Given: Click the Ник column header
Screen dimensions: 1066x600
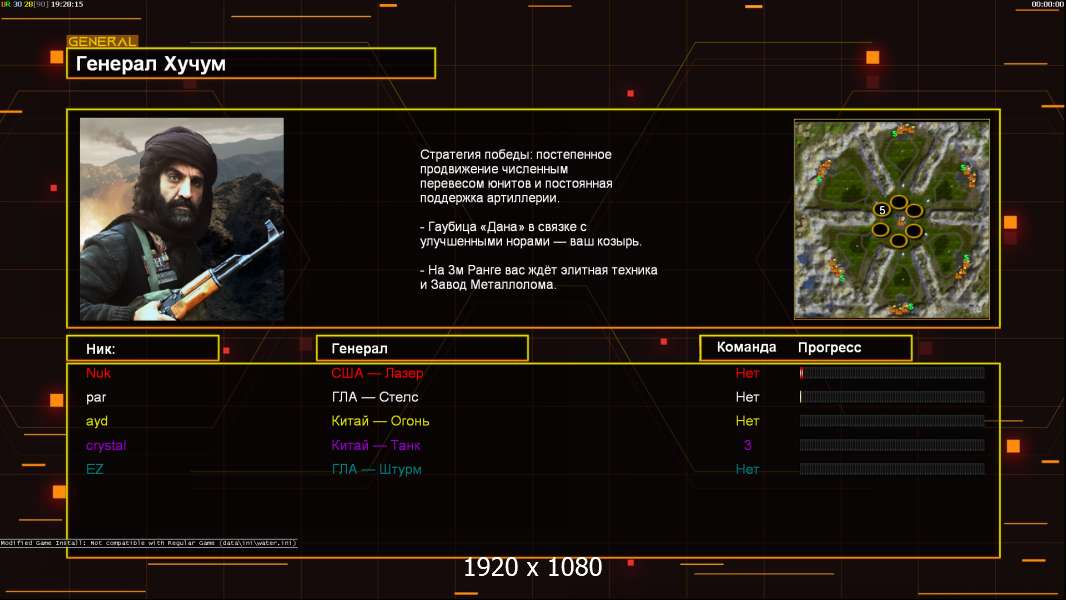Looking at the screenshot, I should 142,348.
